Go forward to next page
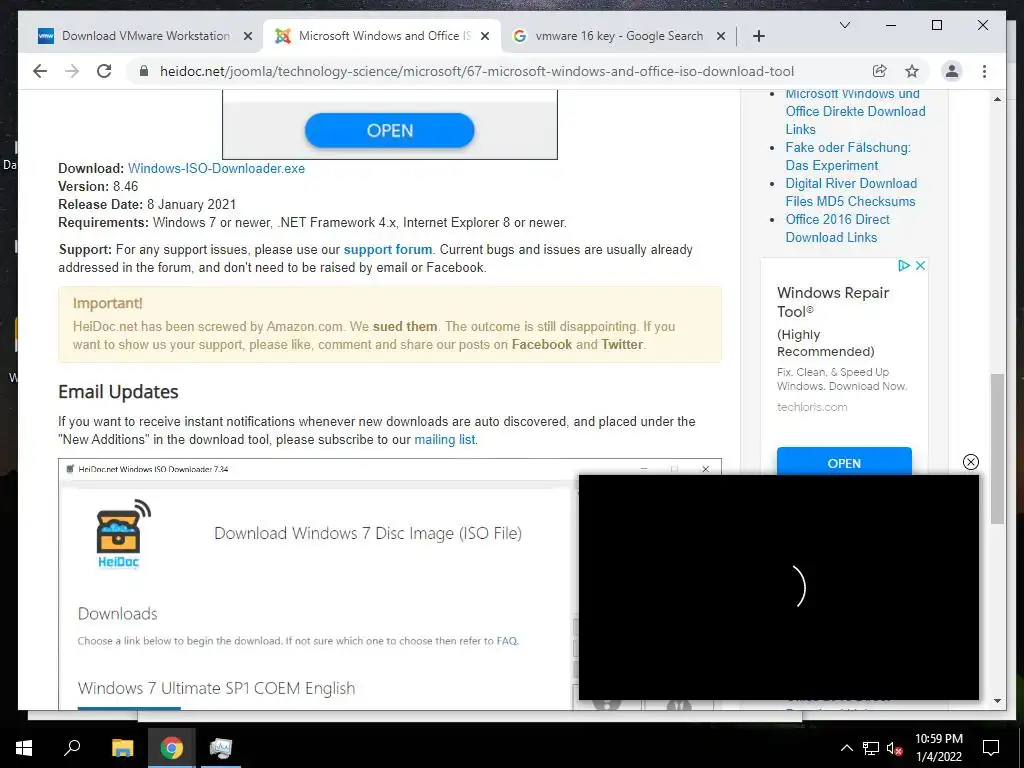 click(72, 71)
